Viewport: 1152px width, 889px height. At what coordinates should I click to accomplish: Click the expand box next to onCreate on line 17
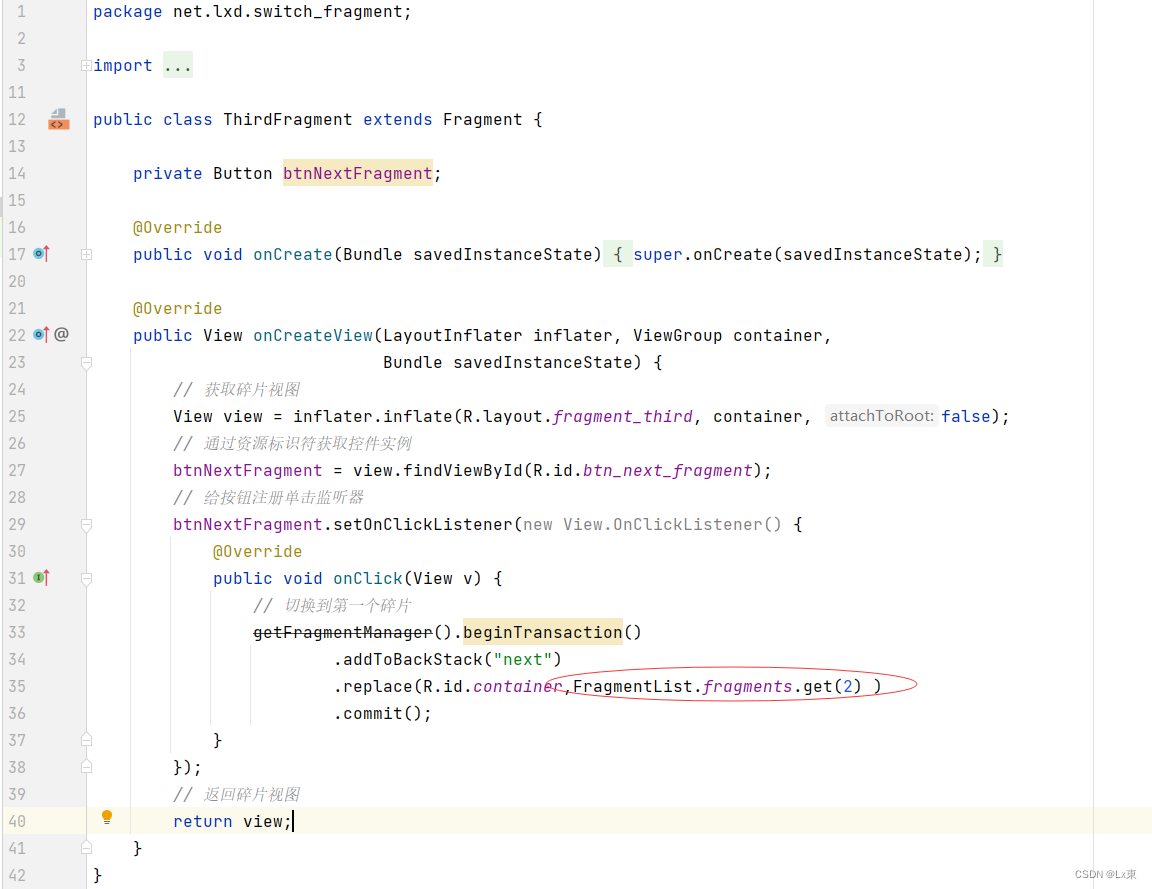pyautogui.click(x=86, y=253)
